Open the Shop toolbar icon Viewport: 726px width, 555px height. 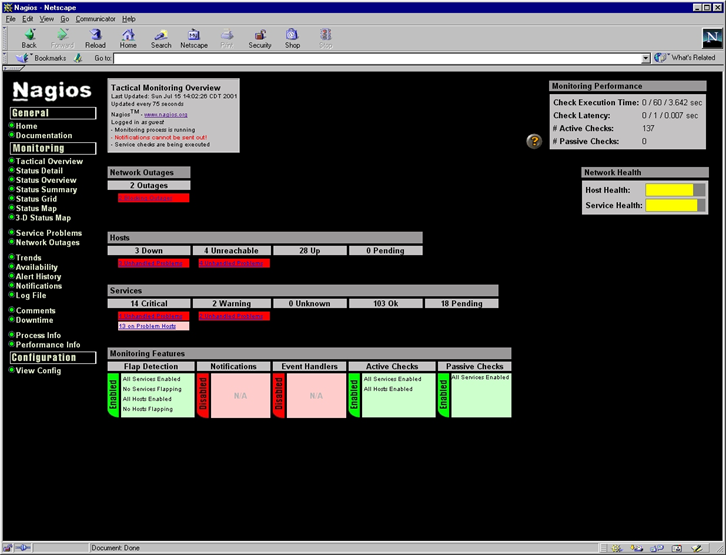tap(292, 35)
